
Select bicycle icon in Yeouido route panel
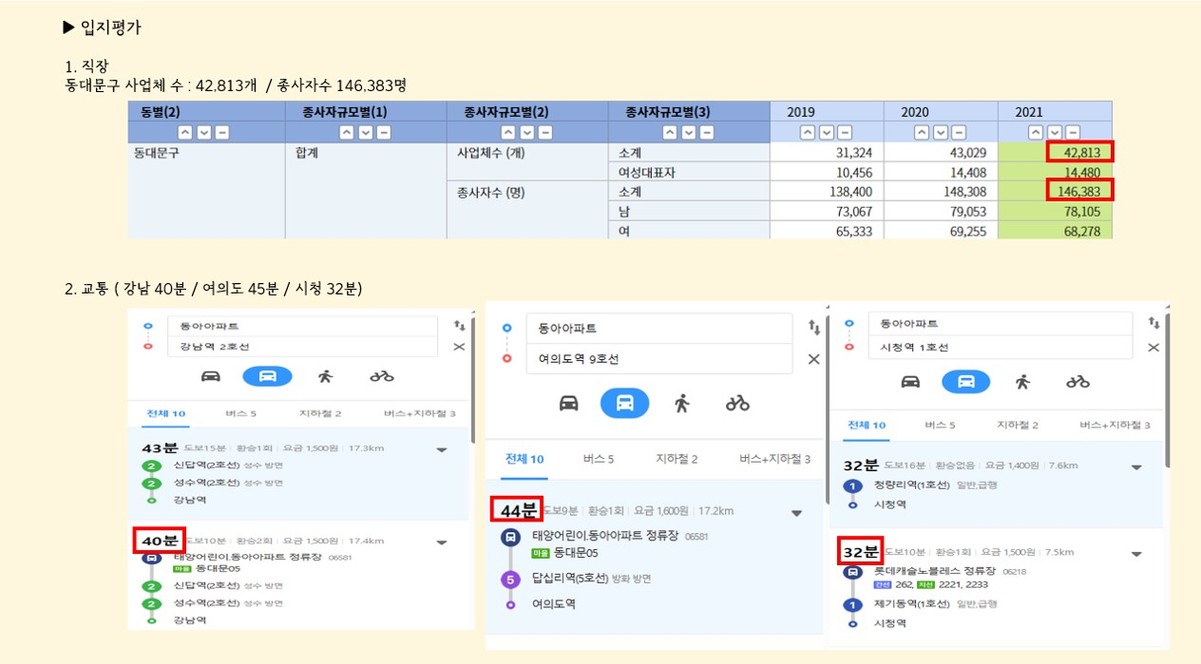738,403
